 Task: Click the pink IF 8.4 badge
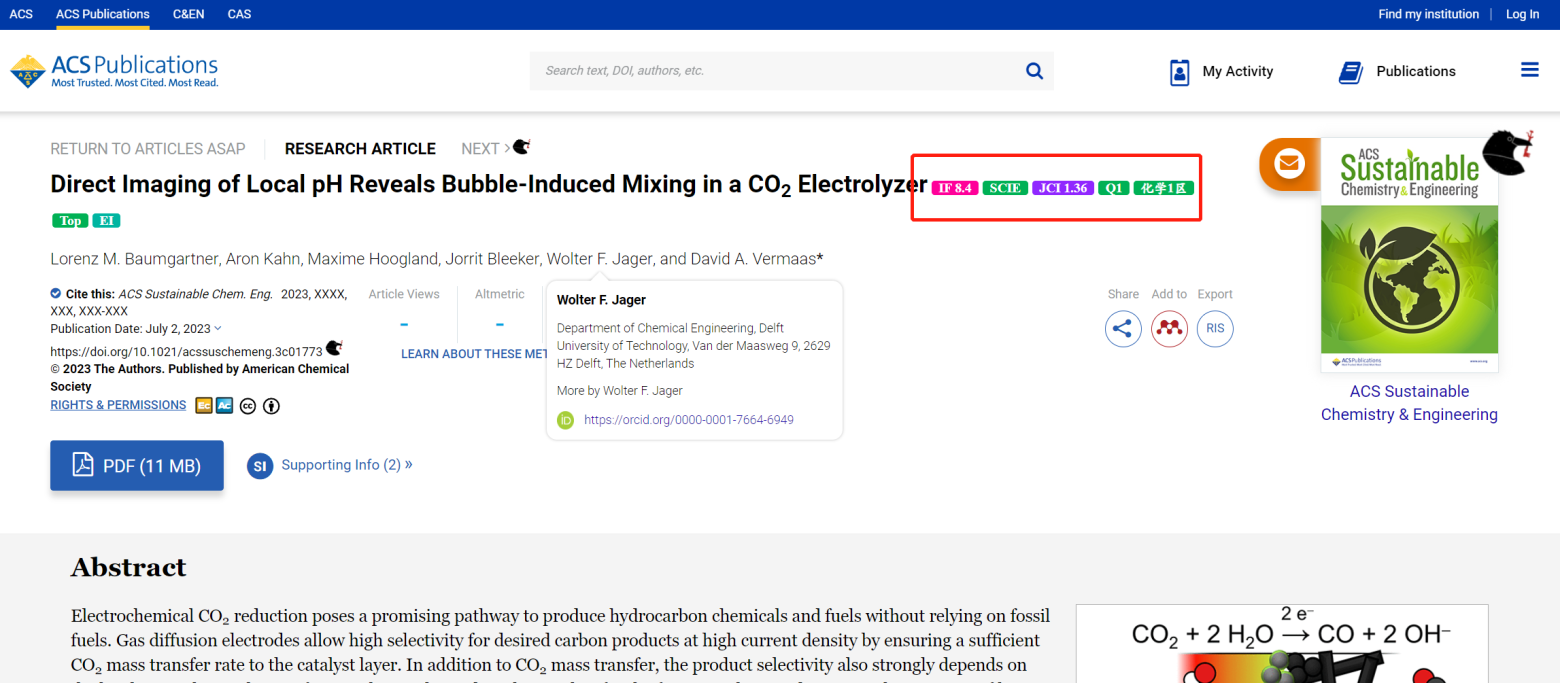tap(954, 188)
